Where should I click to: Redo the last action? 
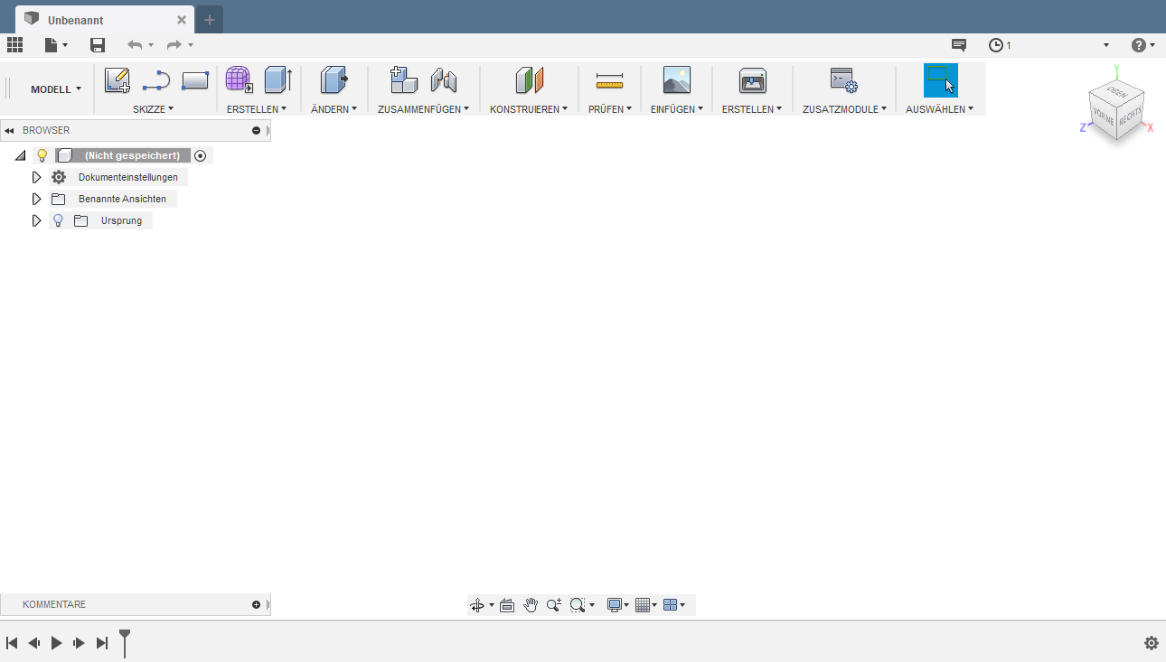pos(174,45)
